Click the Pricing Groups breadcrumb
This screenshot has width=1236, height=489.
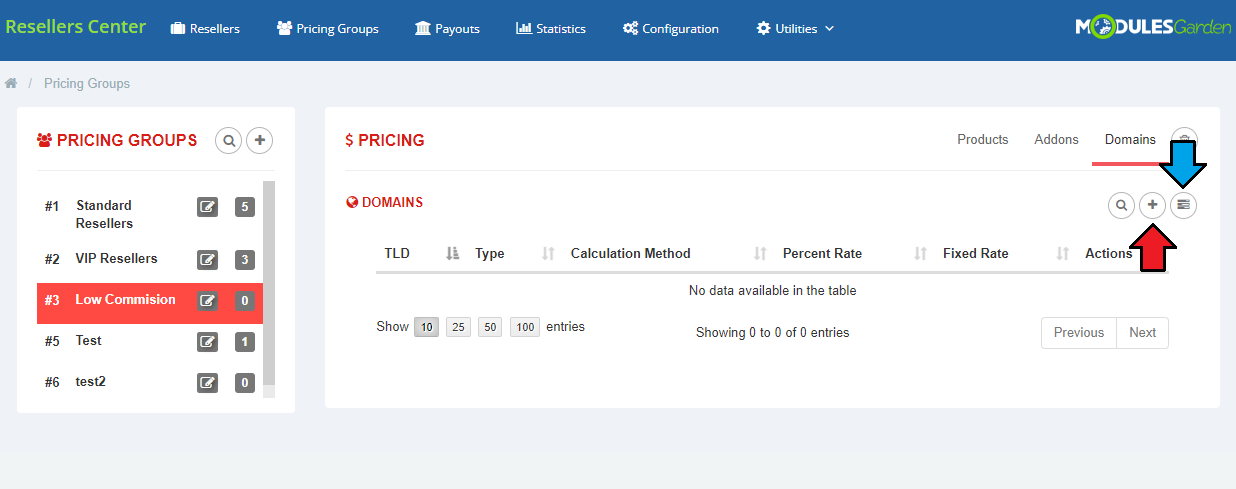point(87,83)
